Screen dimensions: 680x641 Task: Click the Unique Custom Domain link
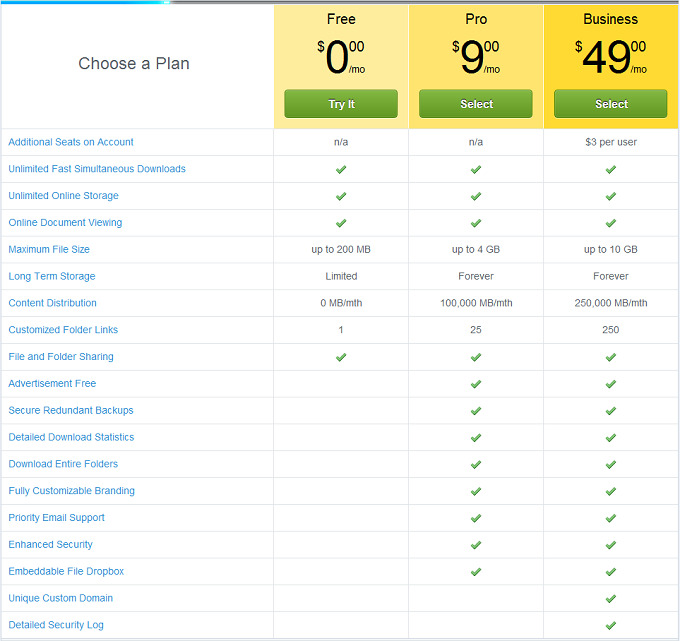(x=60, y=598)
